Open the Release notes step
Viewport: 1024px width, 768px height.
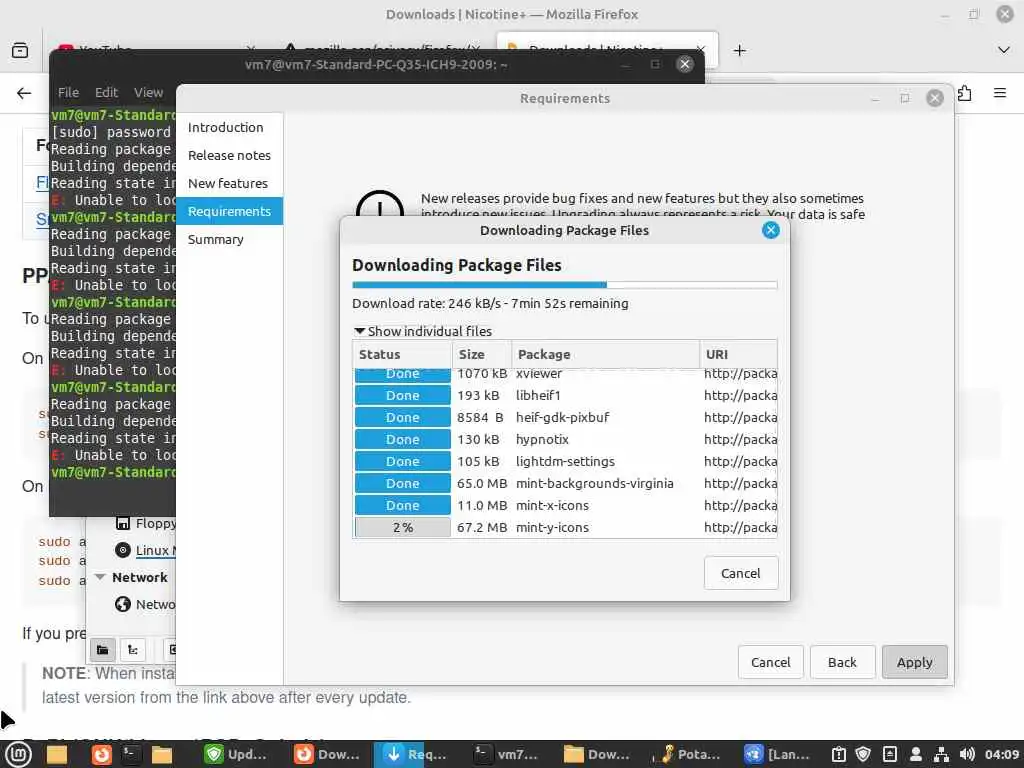229,155
